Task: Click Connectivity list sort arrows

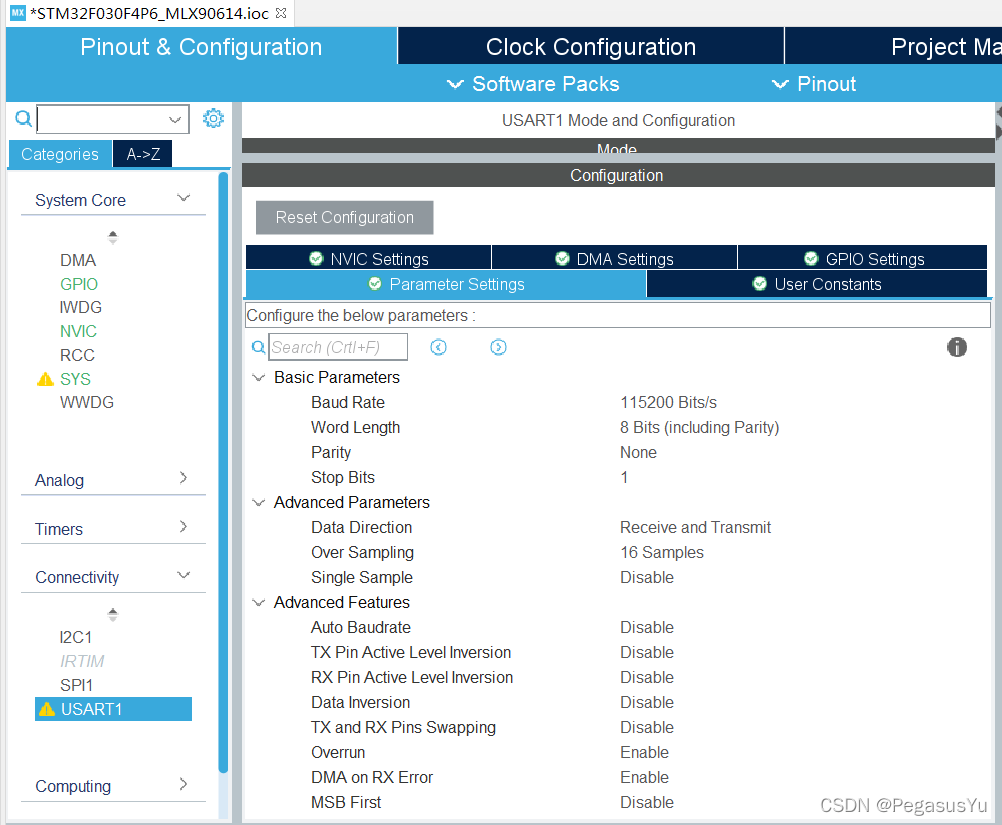Action: click(113, 615)
